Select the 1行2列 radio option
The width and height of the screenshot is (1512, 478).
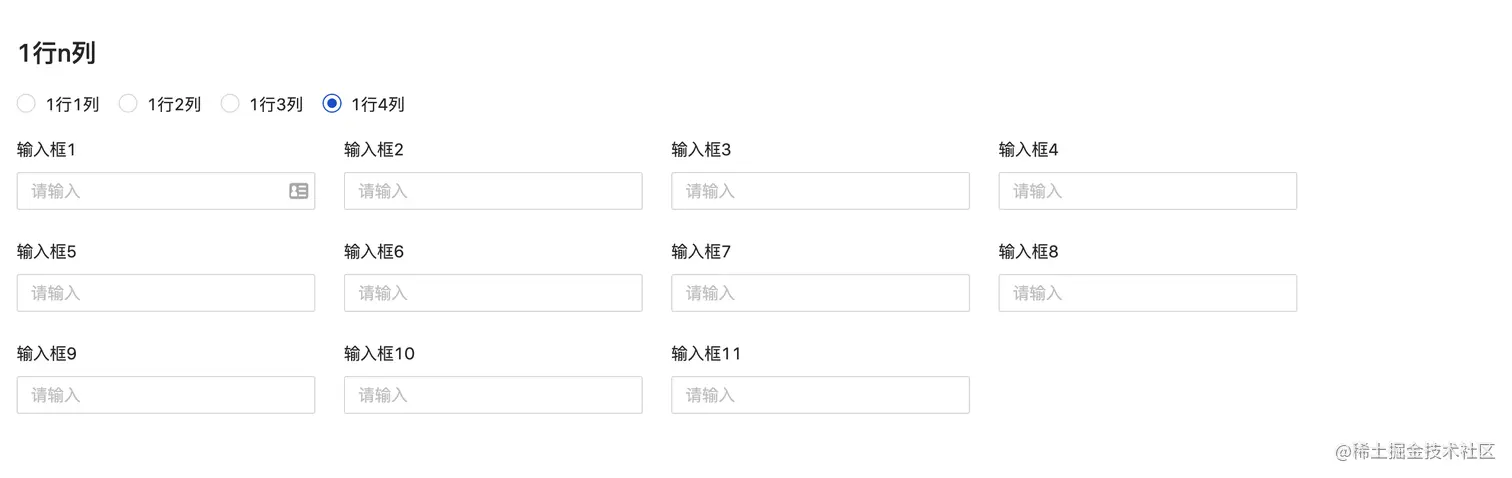[x=128, y=103]
